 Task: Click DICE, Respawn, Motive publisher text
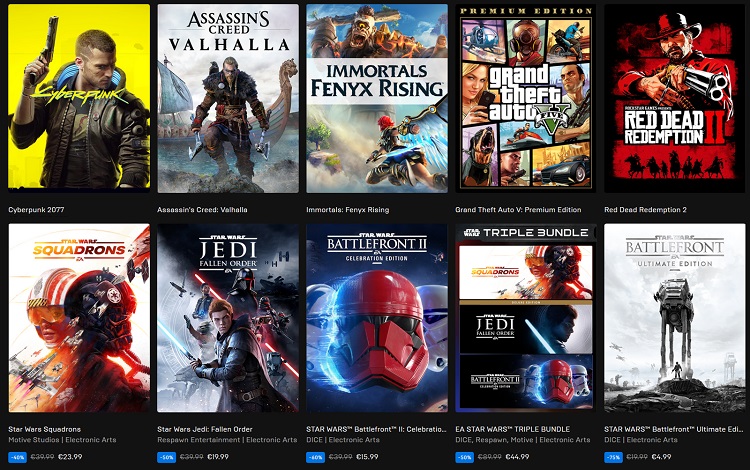523,439
